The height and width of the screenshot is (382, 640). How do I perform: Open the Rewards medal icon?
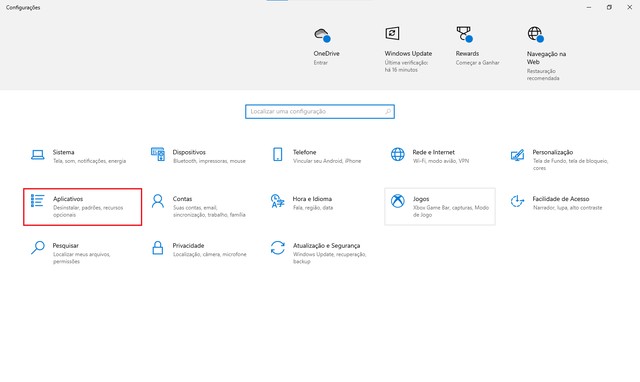(464, 34)
